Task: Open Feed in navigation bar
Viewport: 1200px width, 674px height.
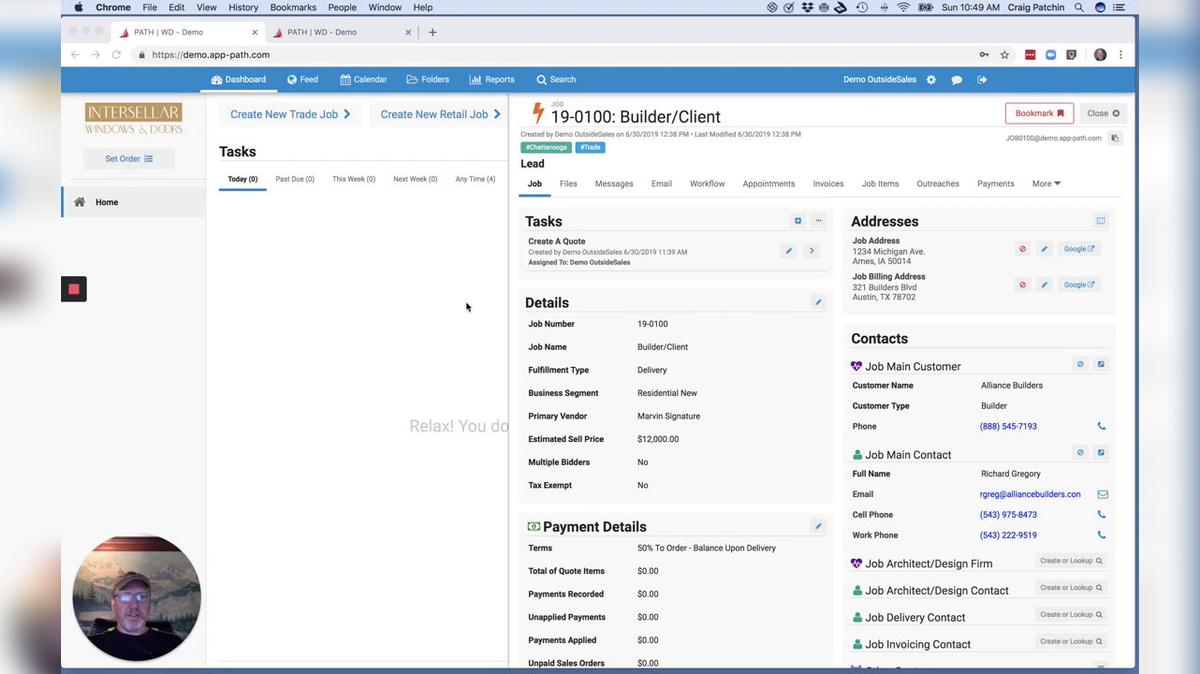Action: tap(302, 80)
